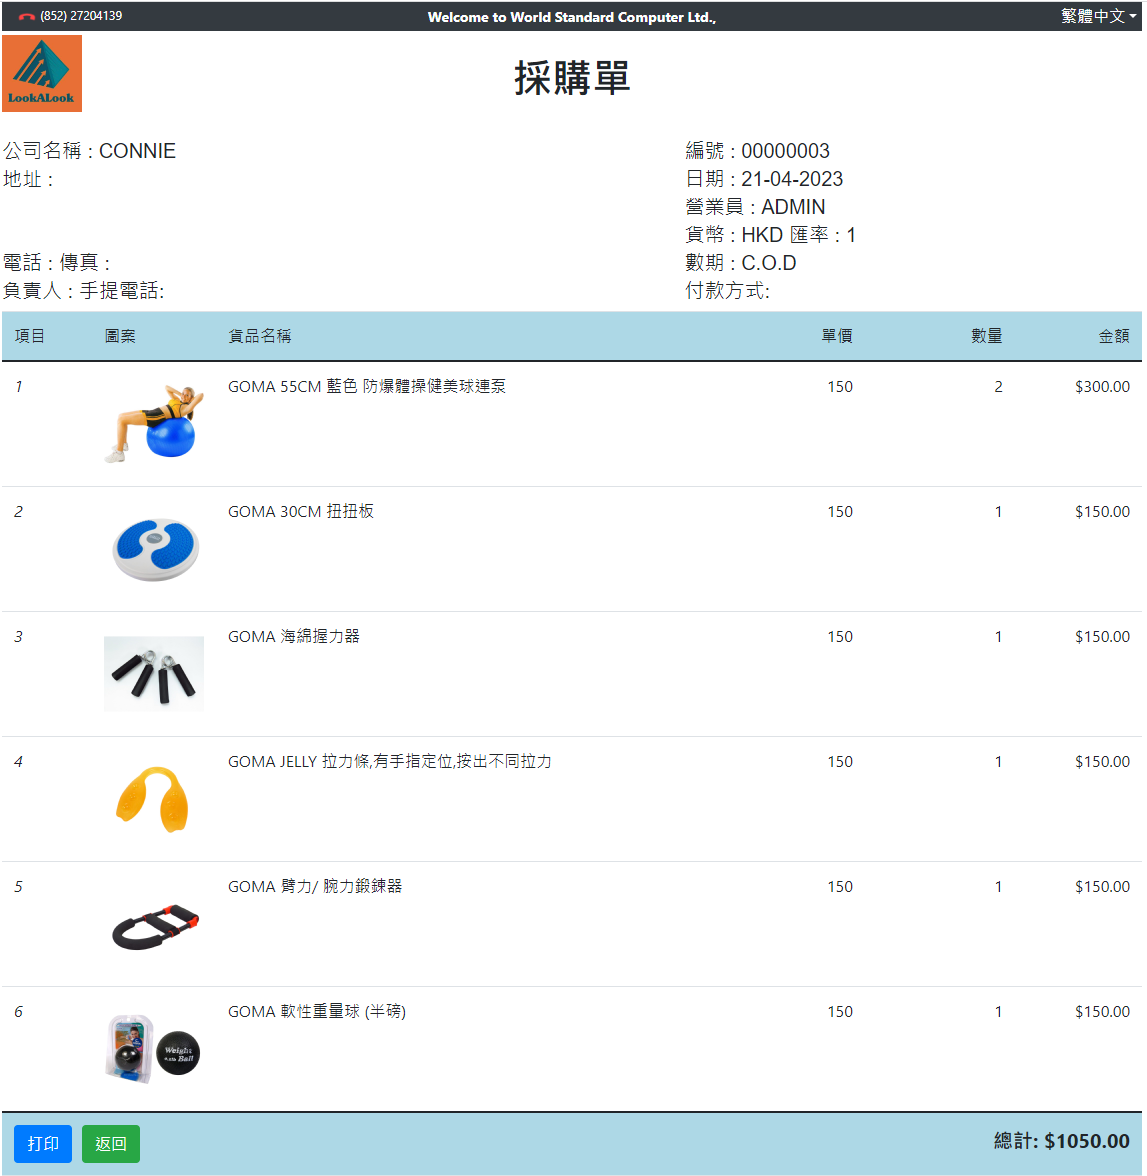Open the arm strength trainer product image
Image resolution: width=1147 pixels, height=1176 pixels.
155,927
